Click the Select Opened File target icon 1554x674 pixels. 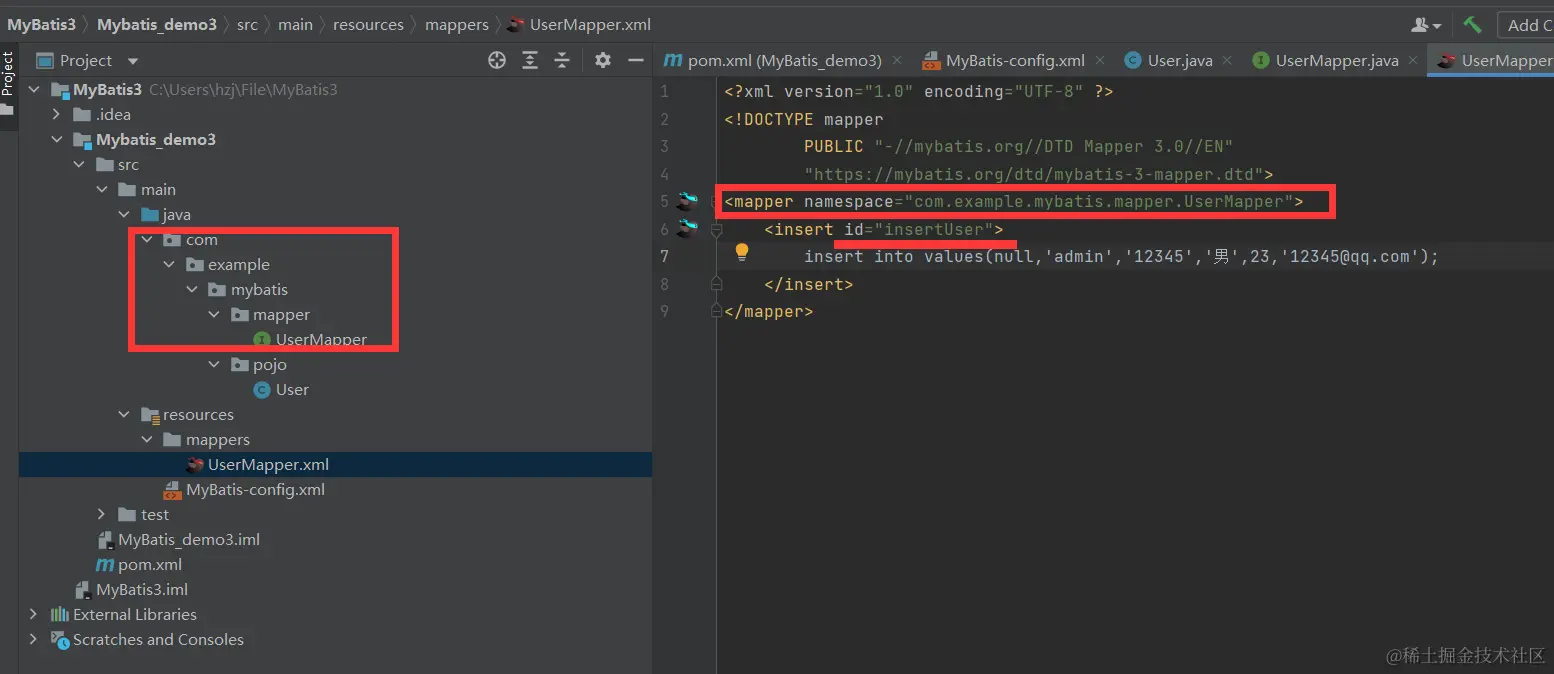[x=497, y=60]
